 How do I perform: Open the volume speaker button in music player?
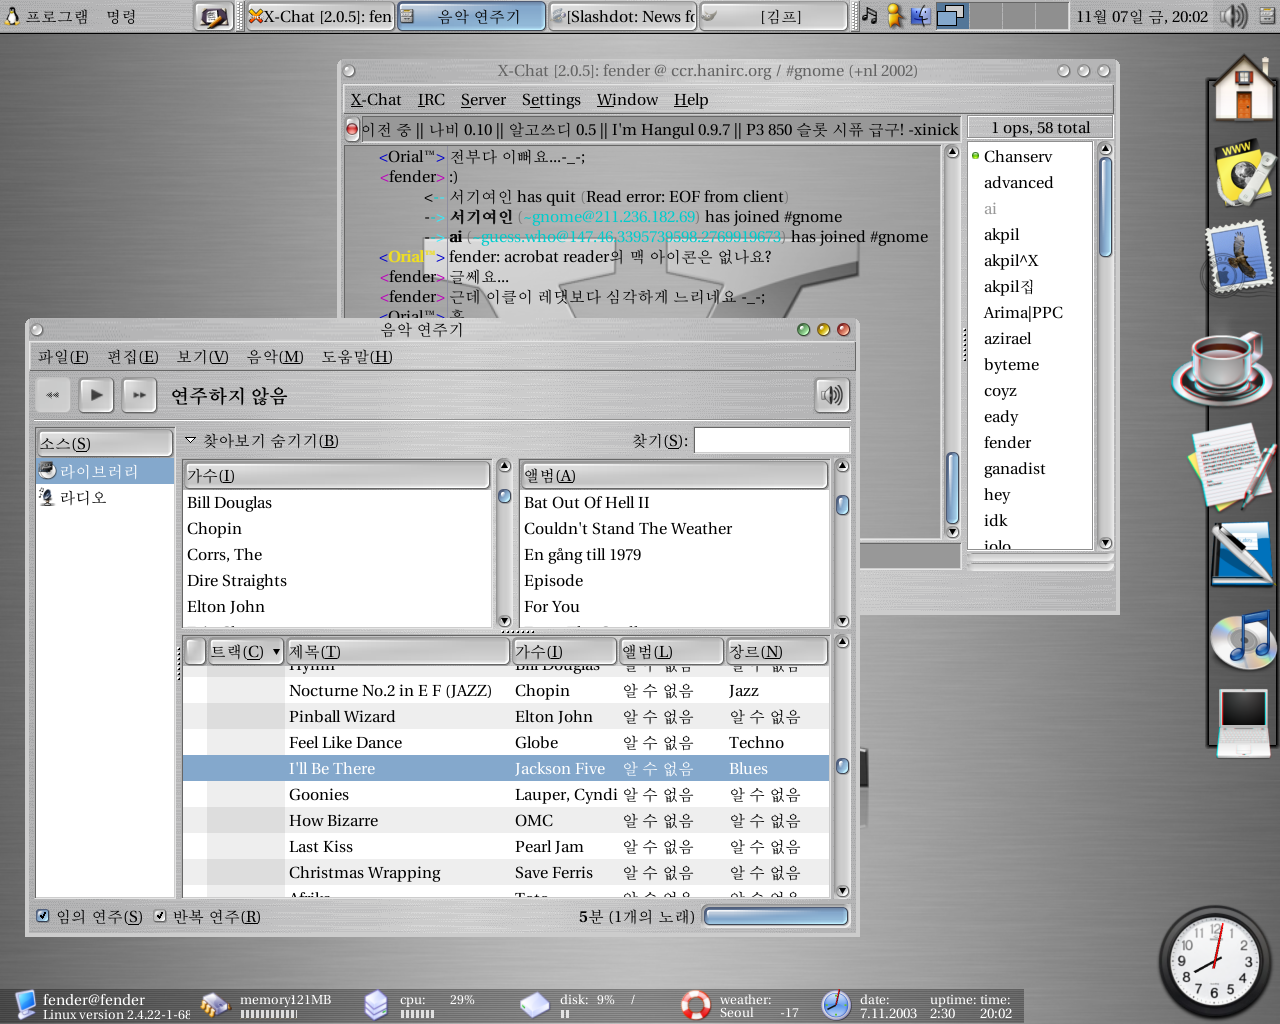point(832,395)
